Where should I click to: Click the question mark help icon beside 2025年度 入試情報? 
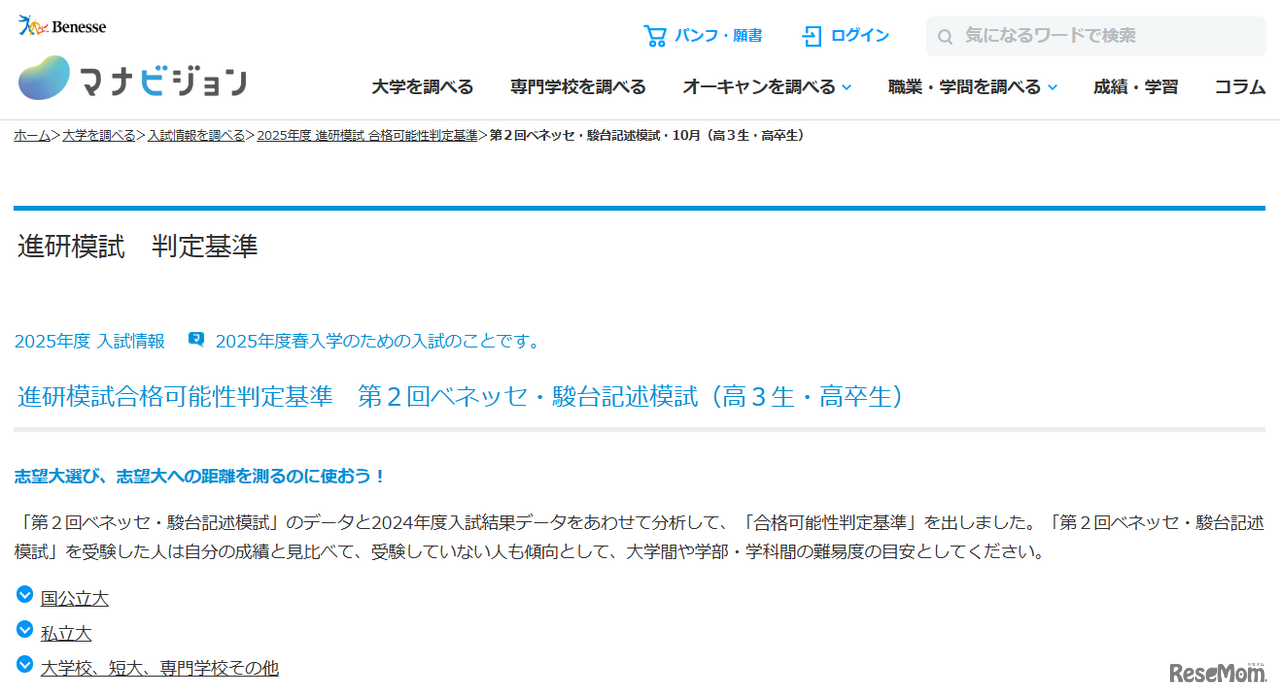(x=195, y=339)
